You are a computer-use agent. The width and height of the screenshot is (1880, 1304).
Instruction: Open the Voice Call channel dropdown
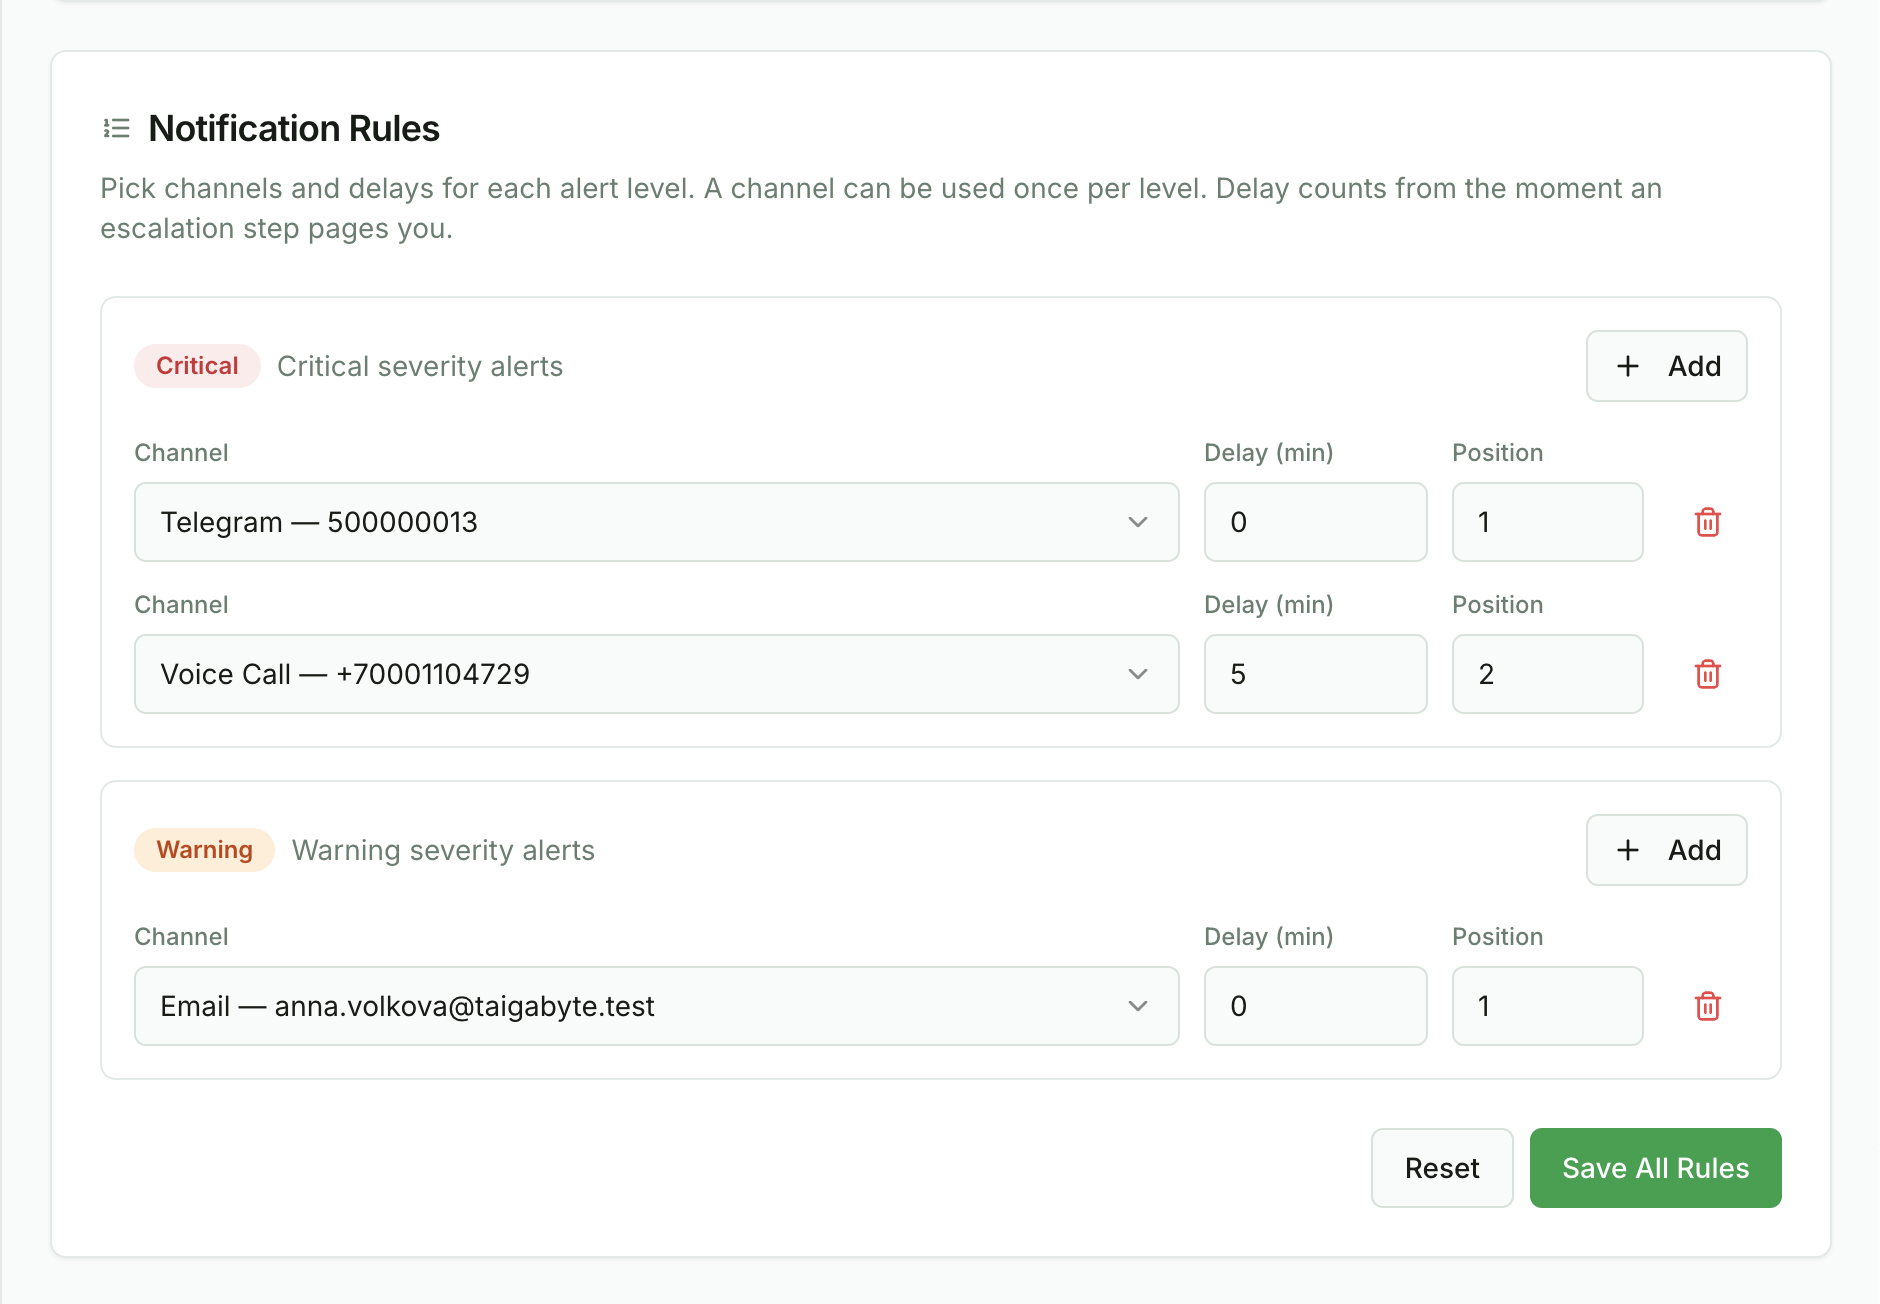point(656,674)
